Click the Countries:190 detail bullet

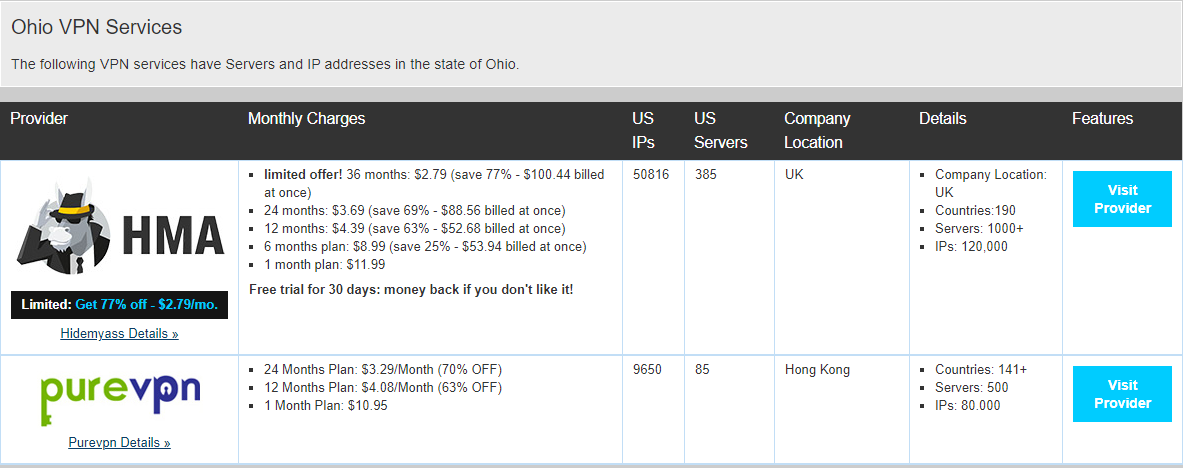pyautogui.click(x=974, y=211)
